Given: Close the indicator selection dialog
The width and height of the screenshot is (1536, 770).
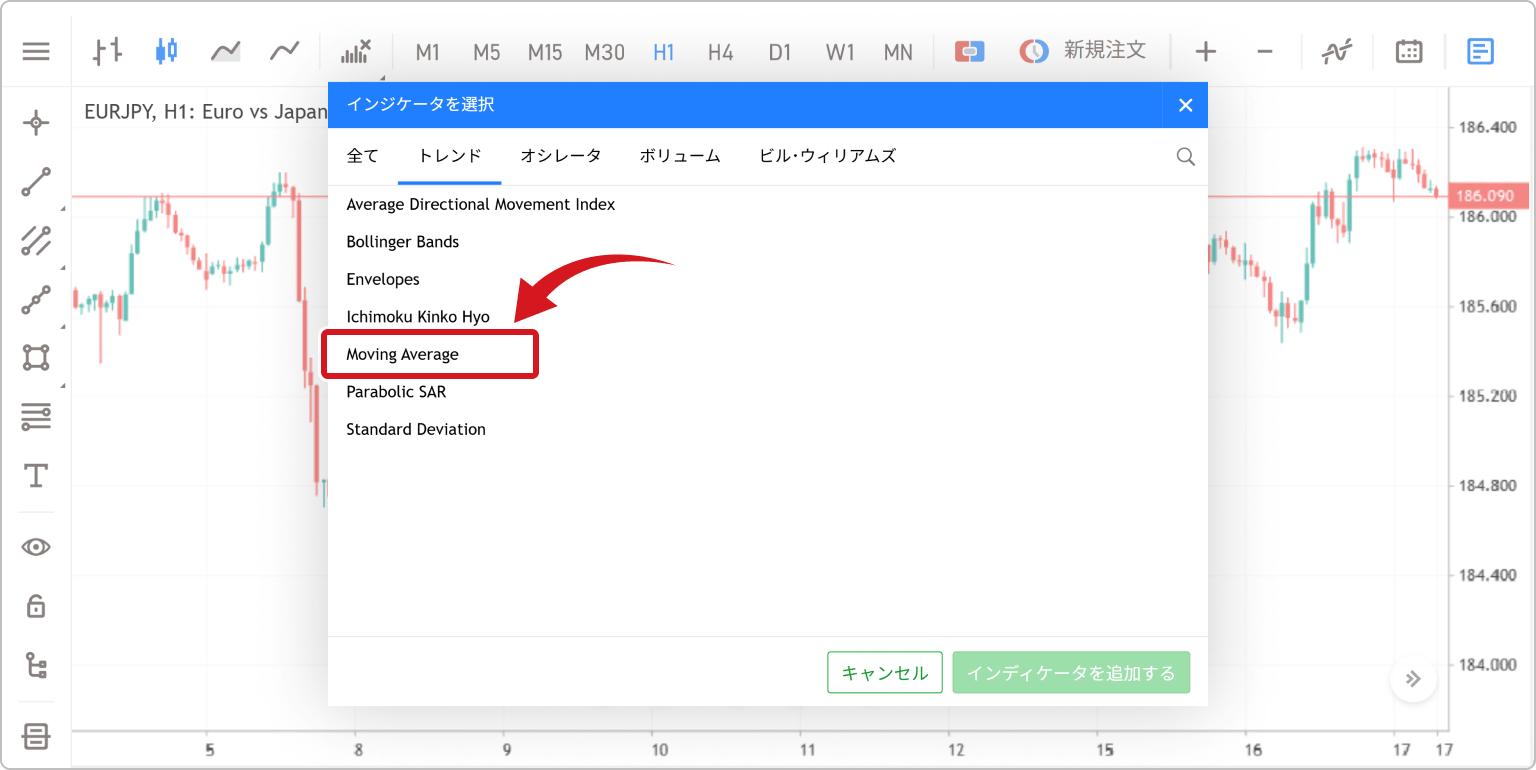Looking at the screenshot, I should point(1186,105).
